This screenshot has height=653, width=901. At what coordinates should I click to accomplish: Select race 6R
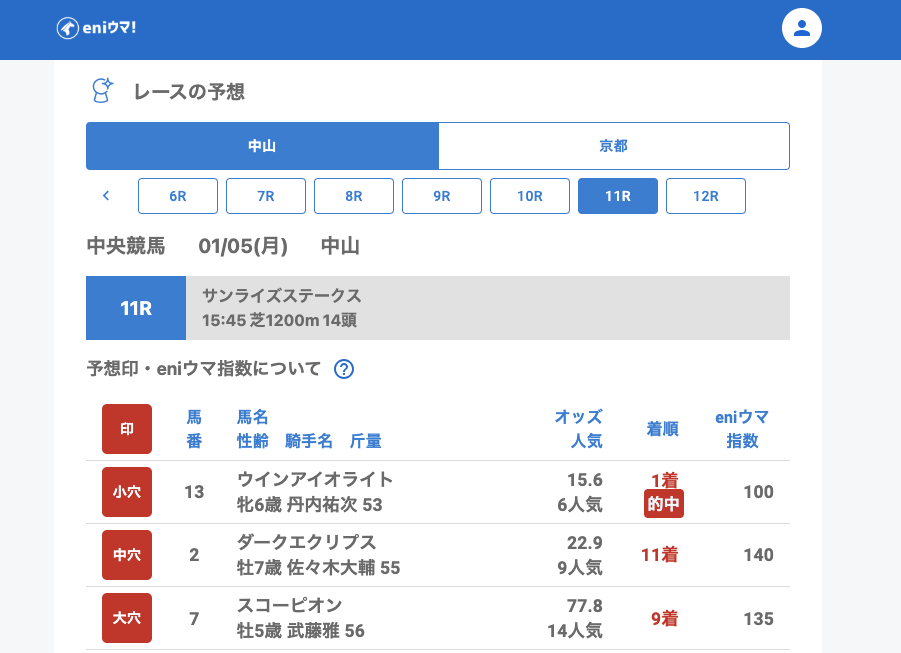pyautogui.click(x=178, y=196)
